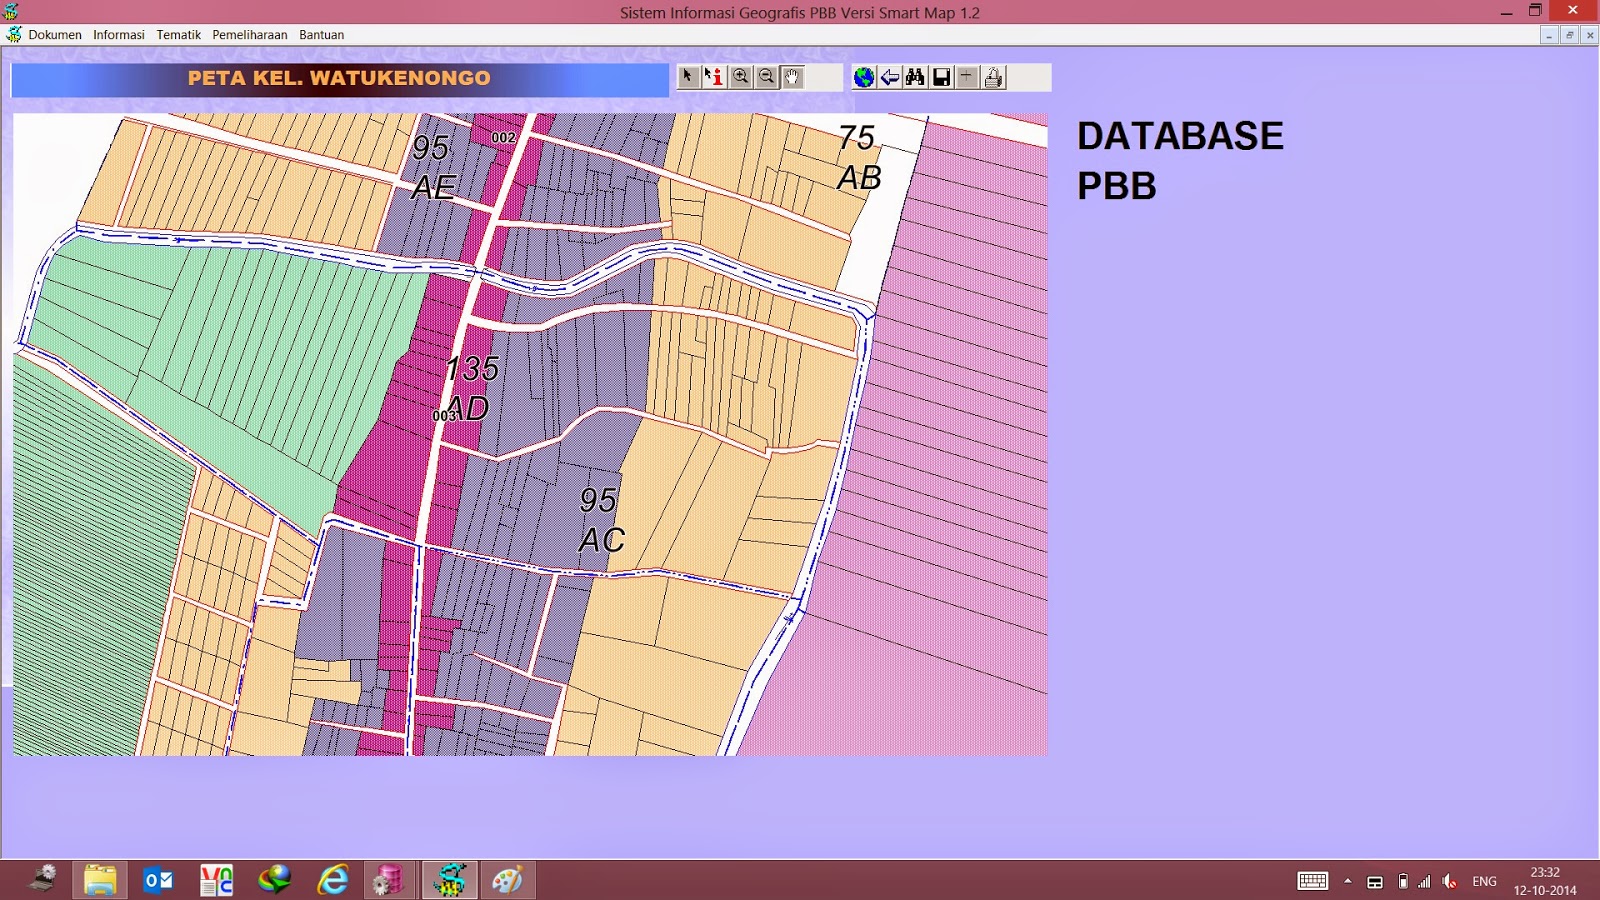This screenshot has height=900, width=1600.
Task: Activate the Zoom Out magnifier tool
Action: coord(766,77)
